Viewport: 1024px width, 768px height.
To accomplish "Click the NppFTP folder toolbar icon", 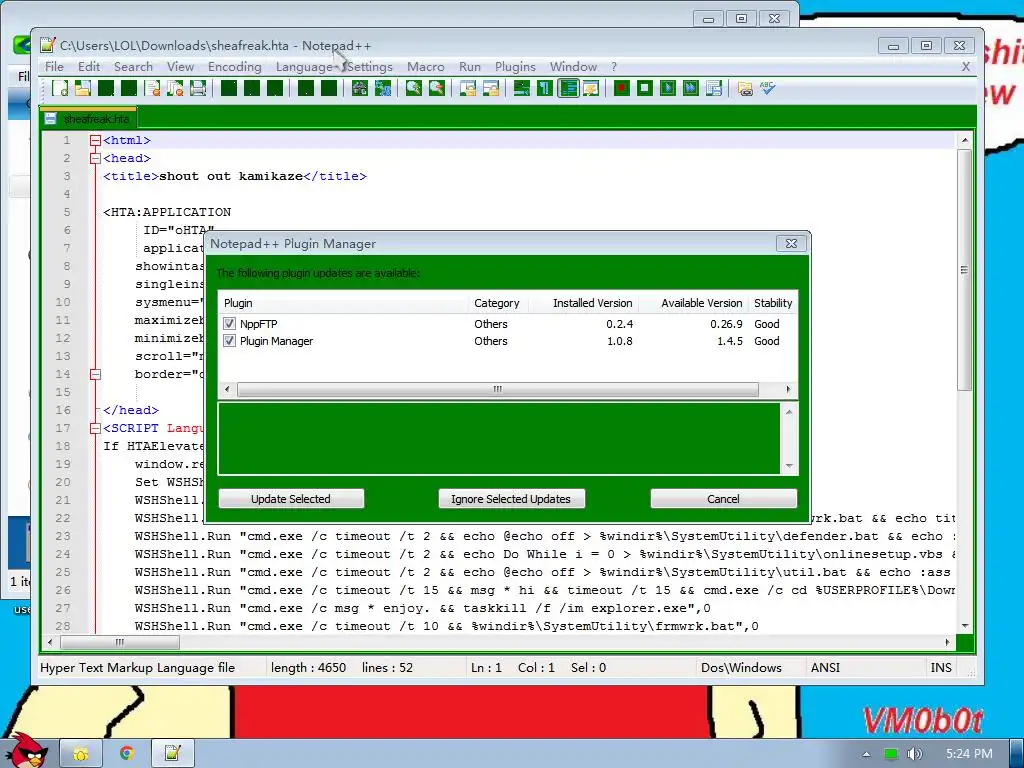I will (744, 88).
